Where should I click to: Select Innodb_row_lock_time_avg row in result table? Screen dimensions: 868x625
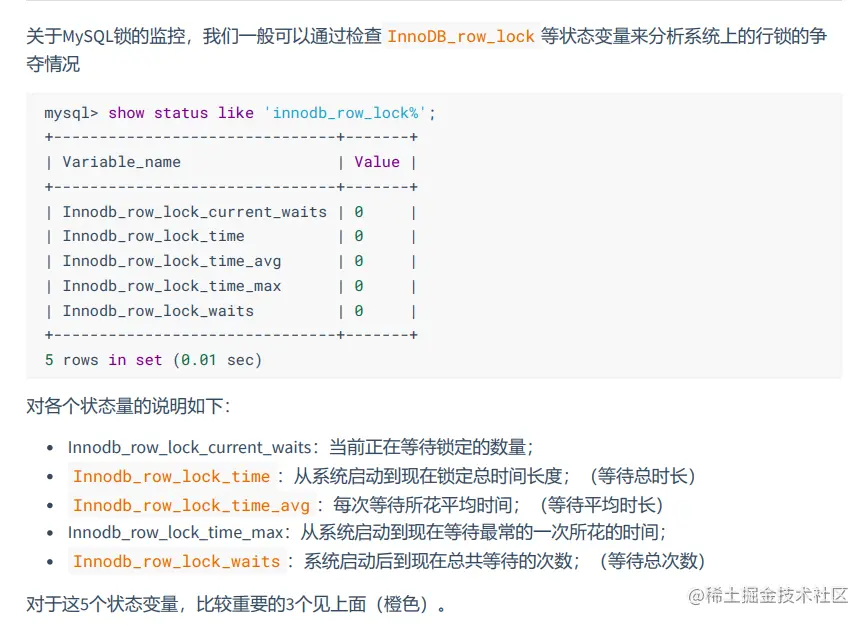pos(171,261)
